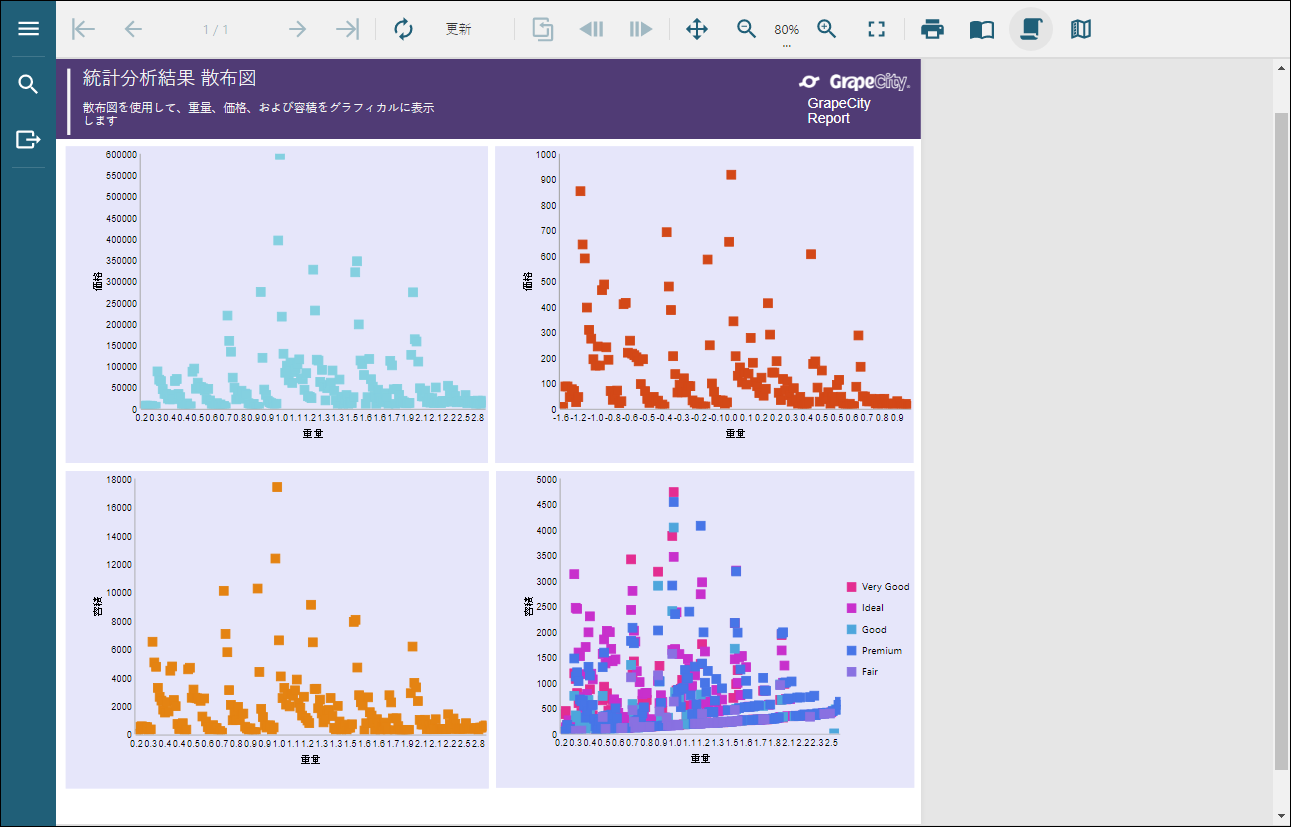Image resolution: width=1291 pixels, height=827 pixels.
Task: Click the history forward icon
Action: [641, 29]
